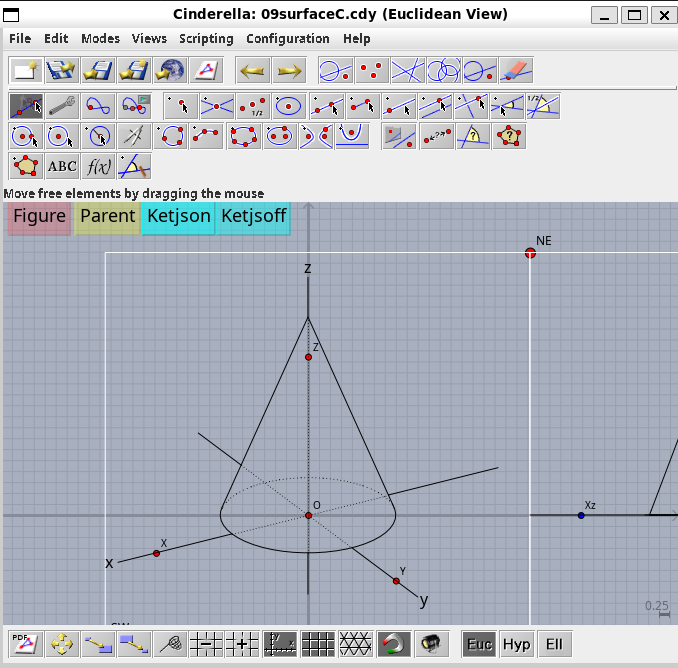Create a new construction file
This screenshot has width=678, height=668.
[26, 70]
